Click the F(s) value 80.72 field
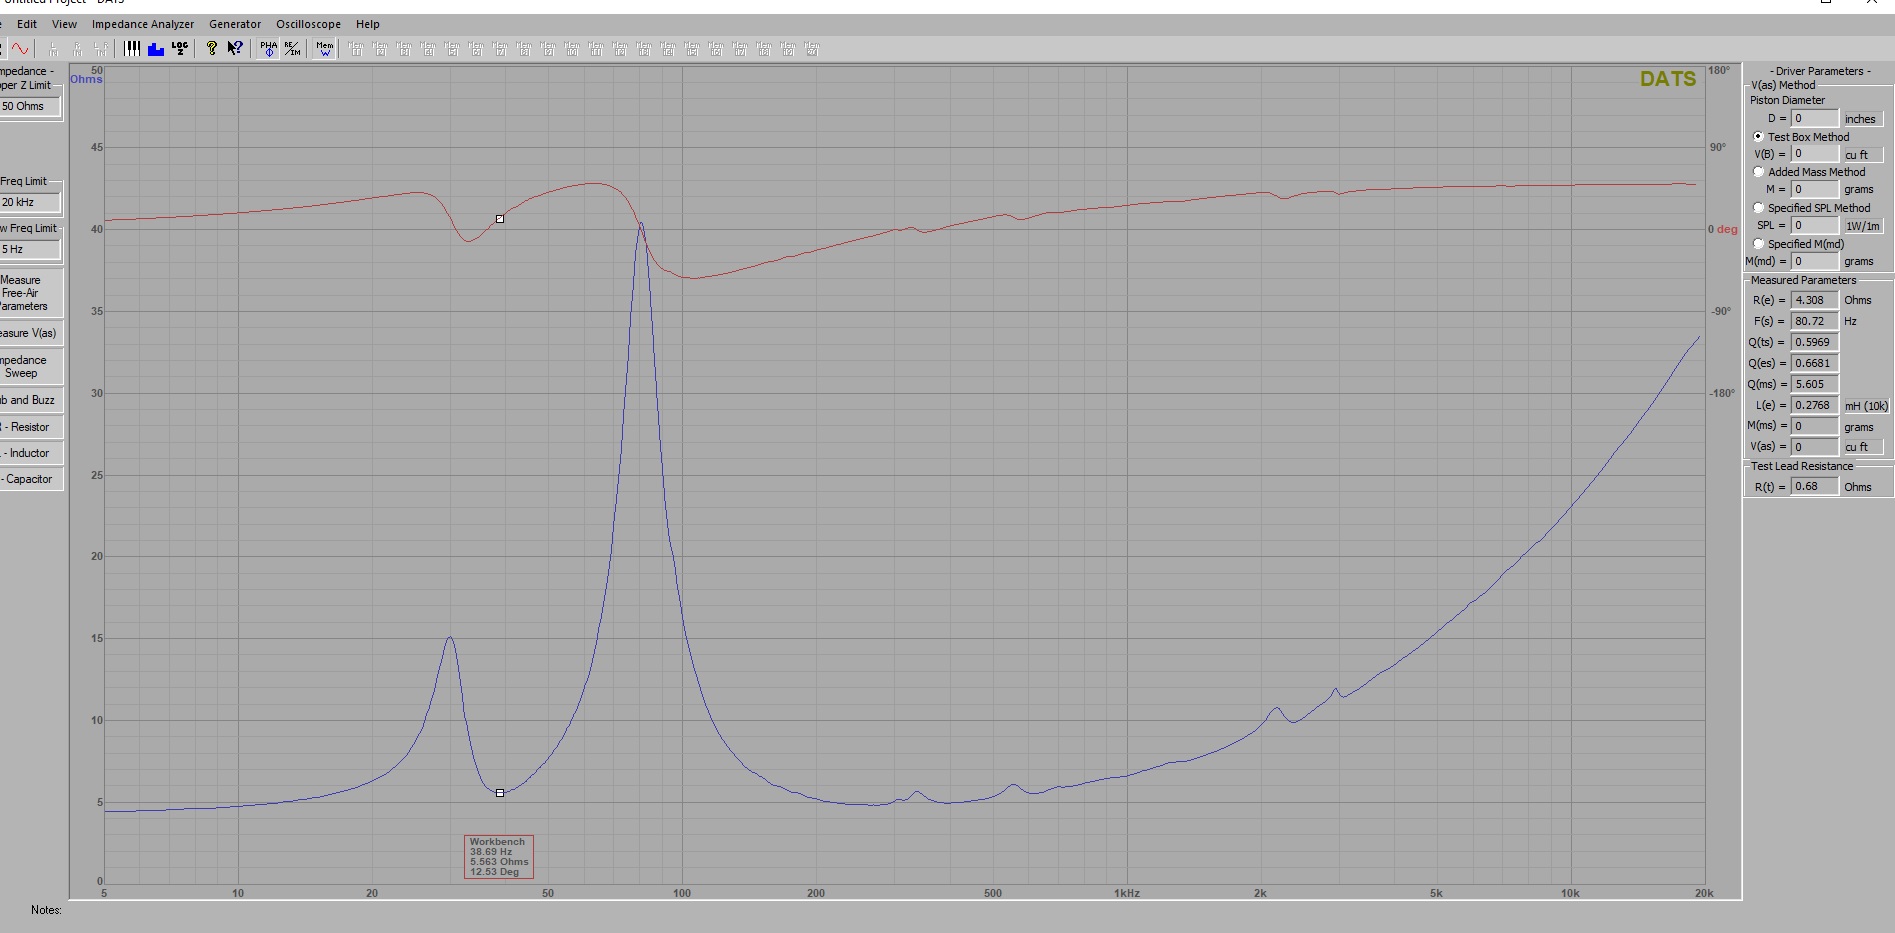The image size is (1895, 933). click(1814, 321)
